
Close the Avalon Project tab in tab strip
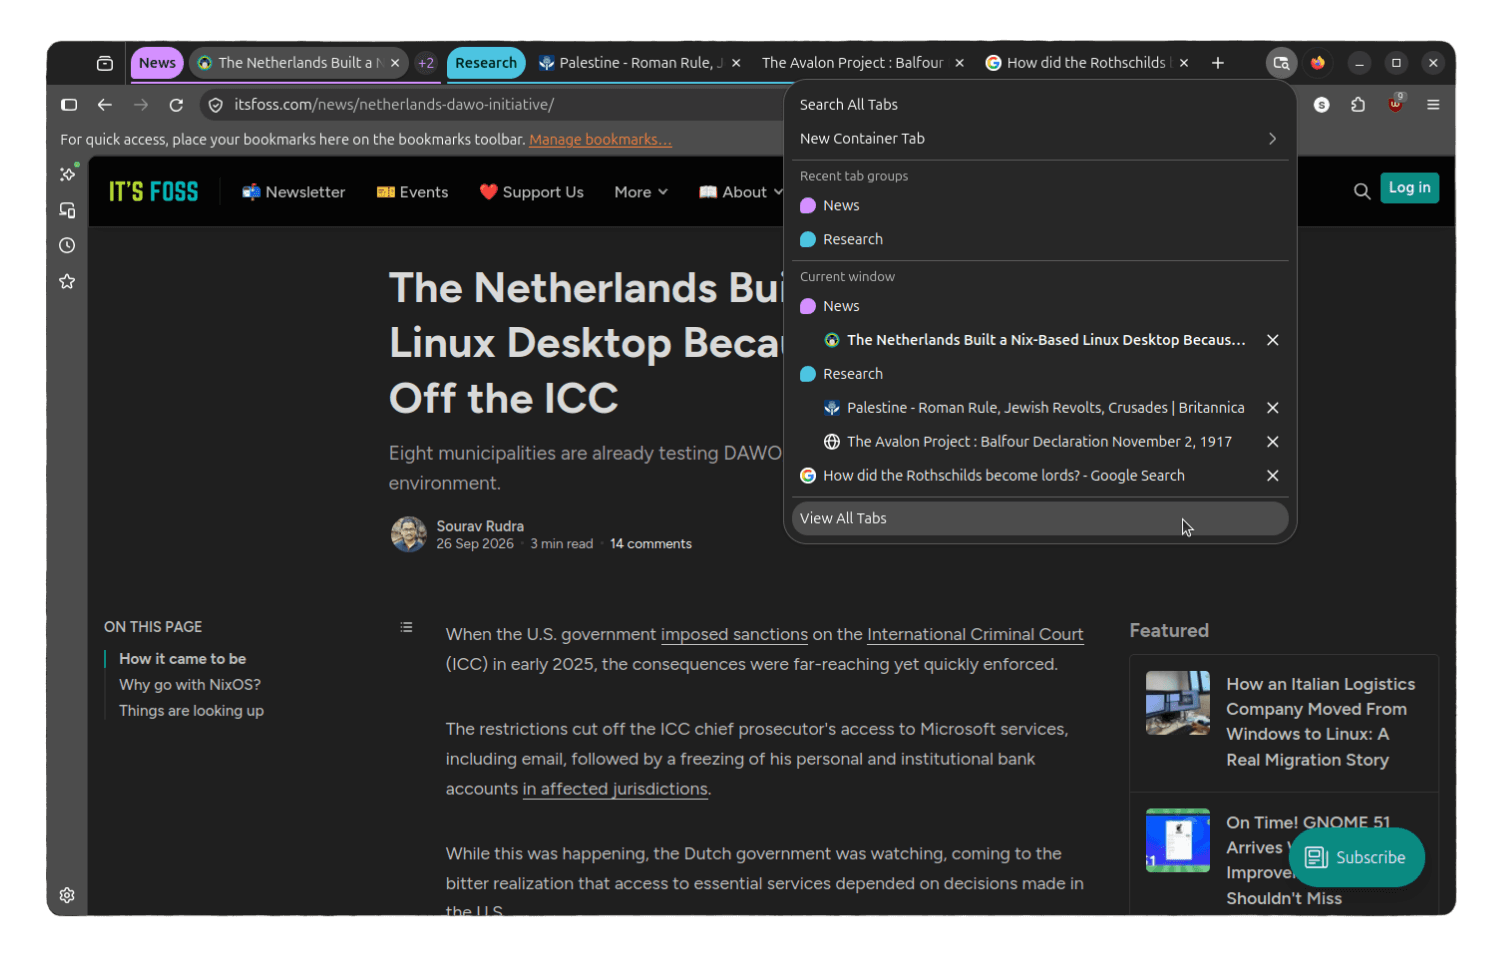point(959,63)
